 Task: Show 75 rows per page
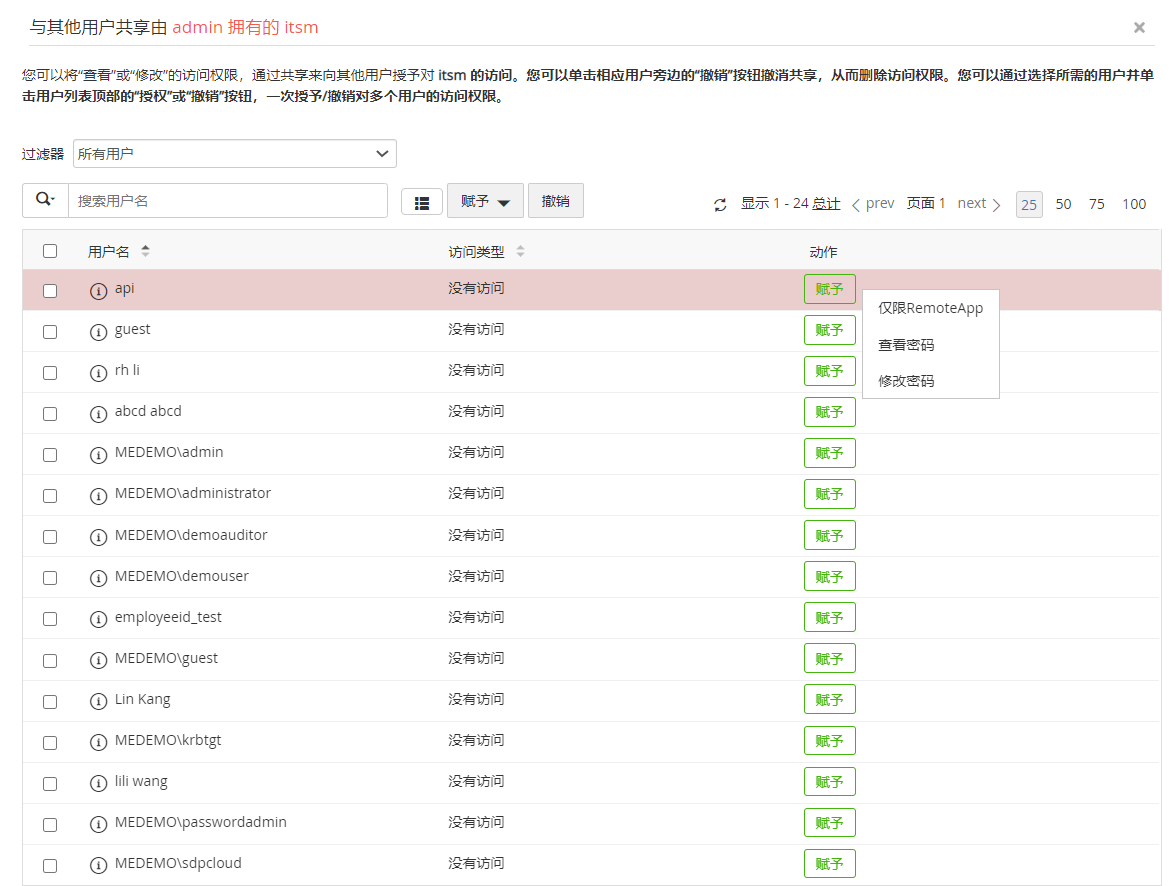[1097, 204]
